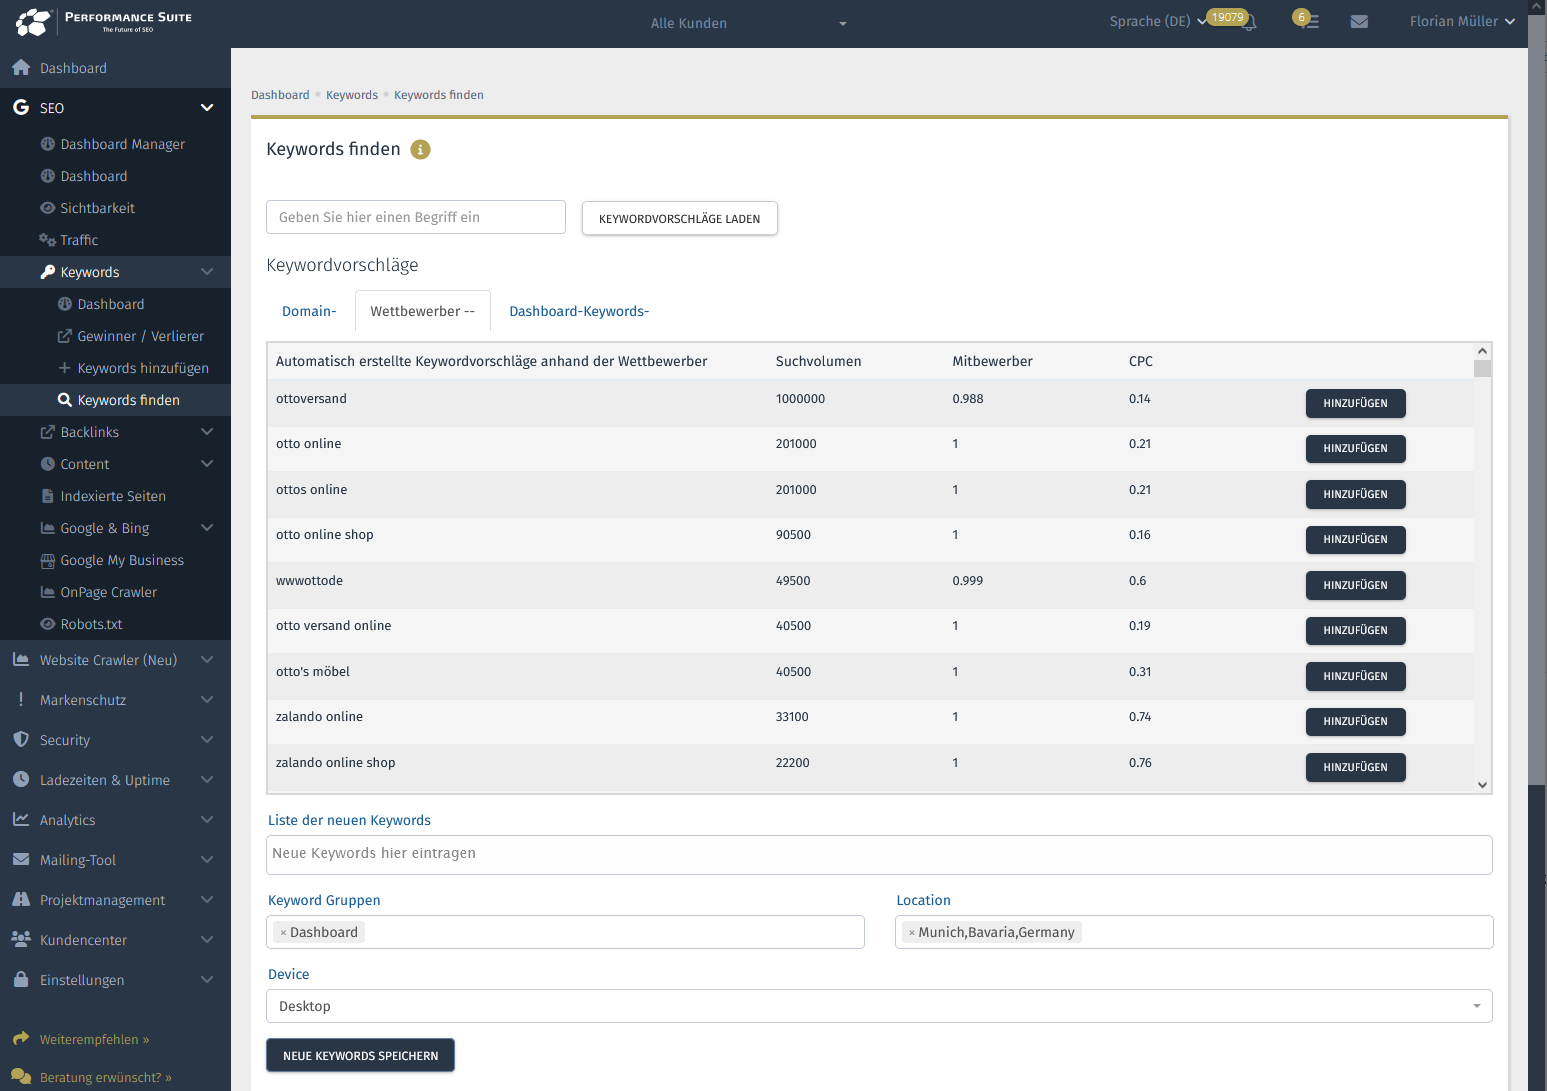
Task: Click the Dashboard breadcrumb link
Action: [x=280, y=95]
